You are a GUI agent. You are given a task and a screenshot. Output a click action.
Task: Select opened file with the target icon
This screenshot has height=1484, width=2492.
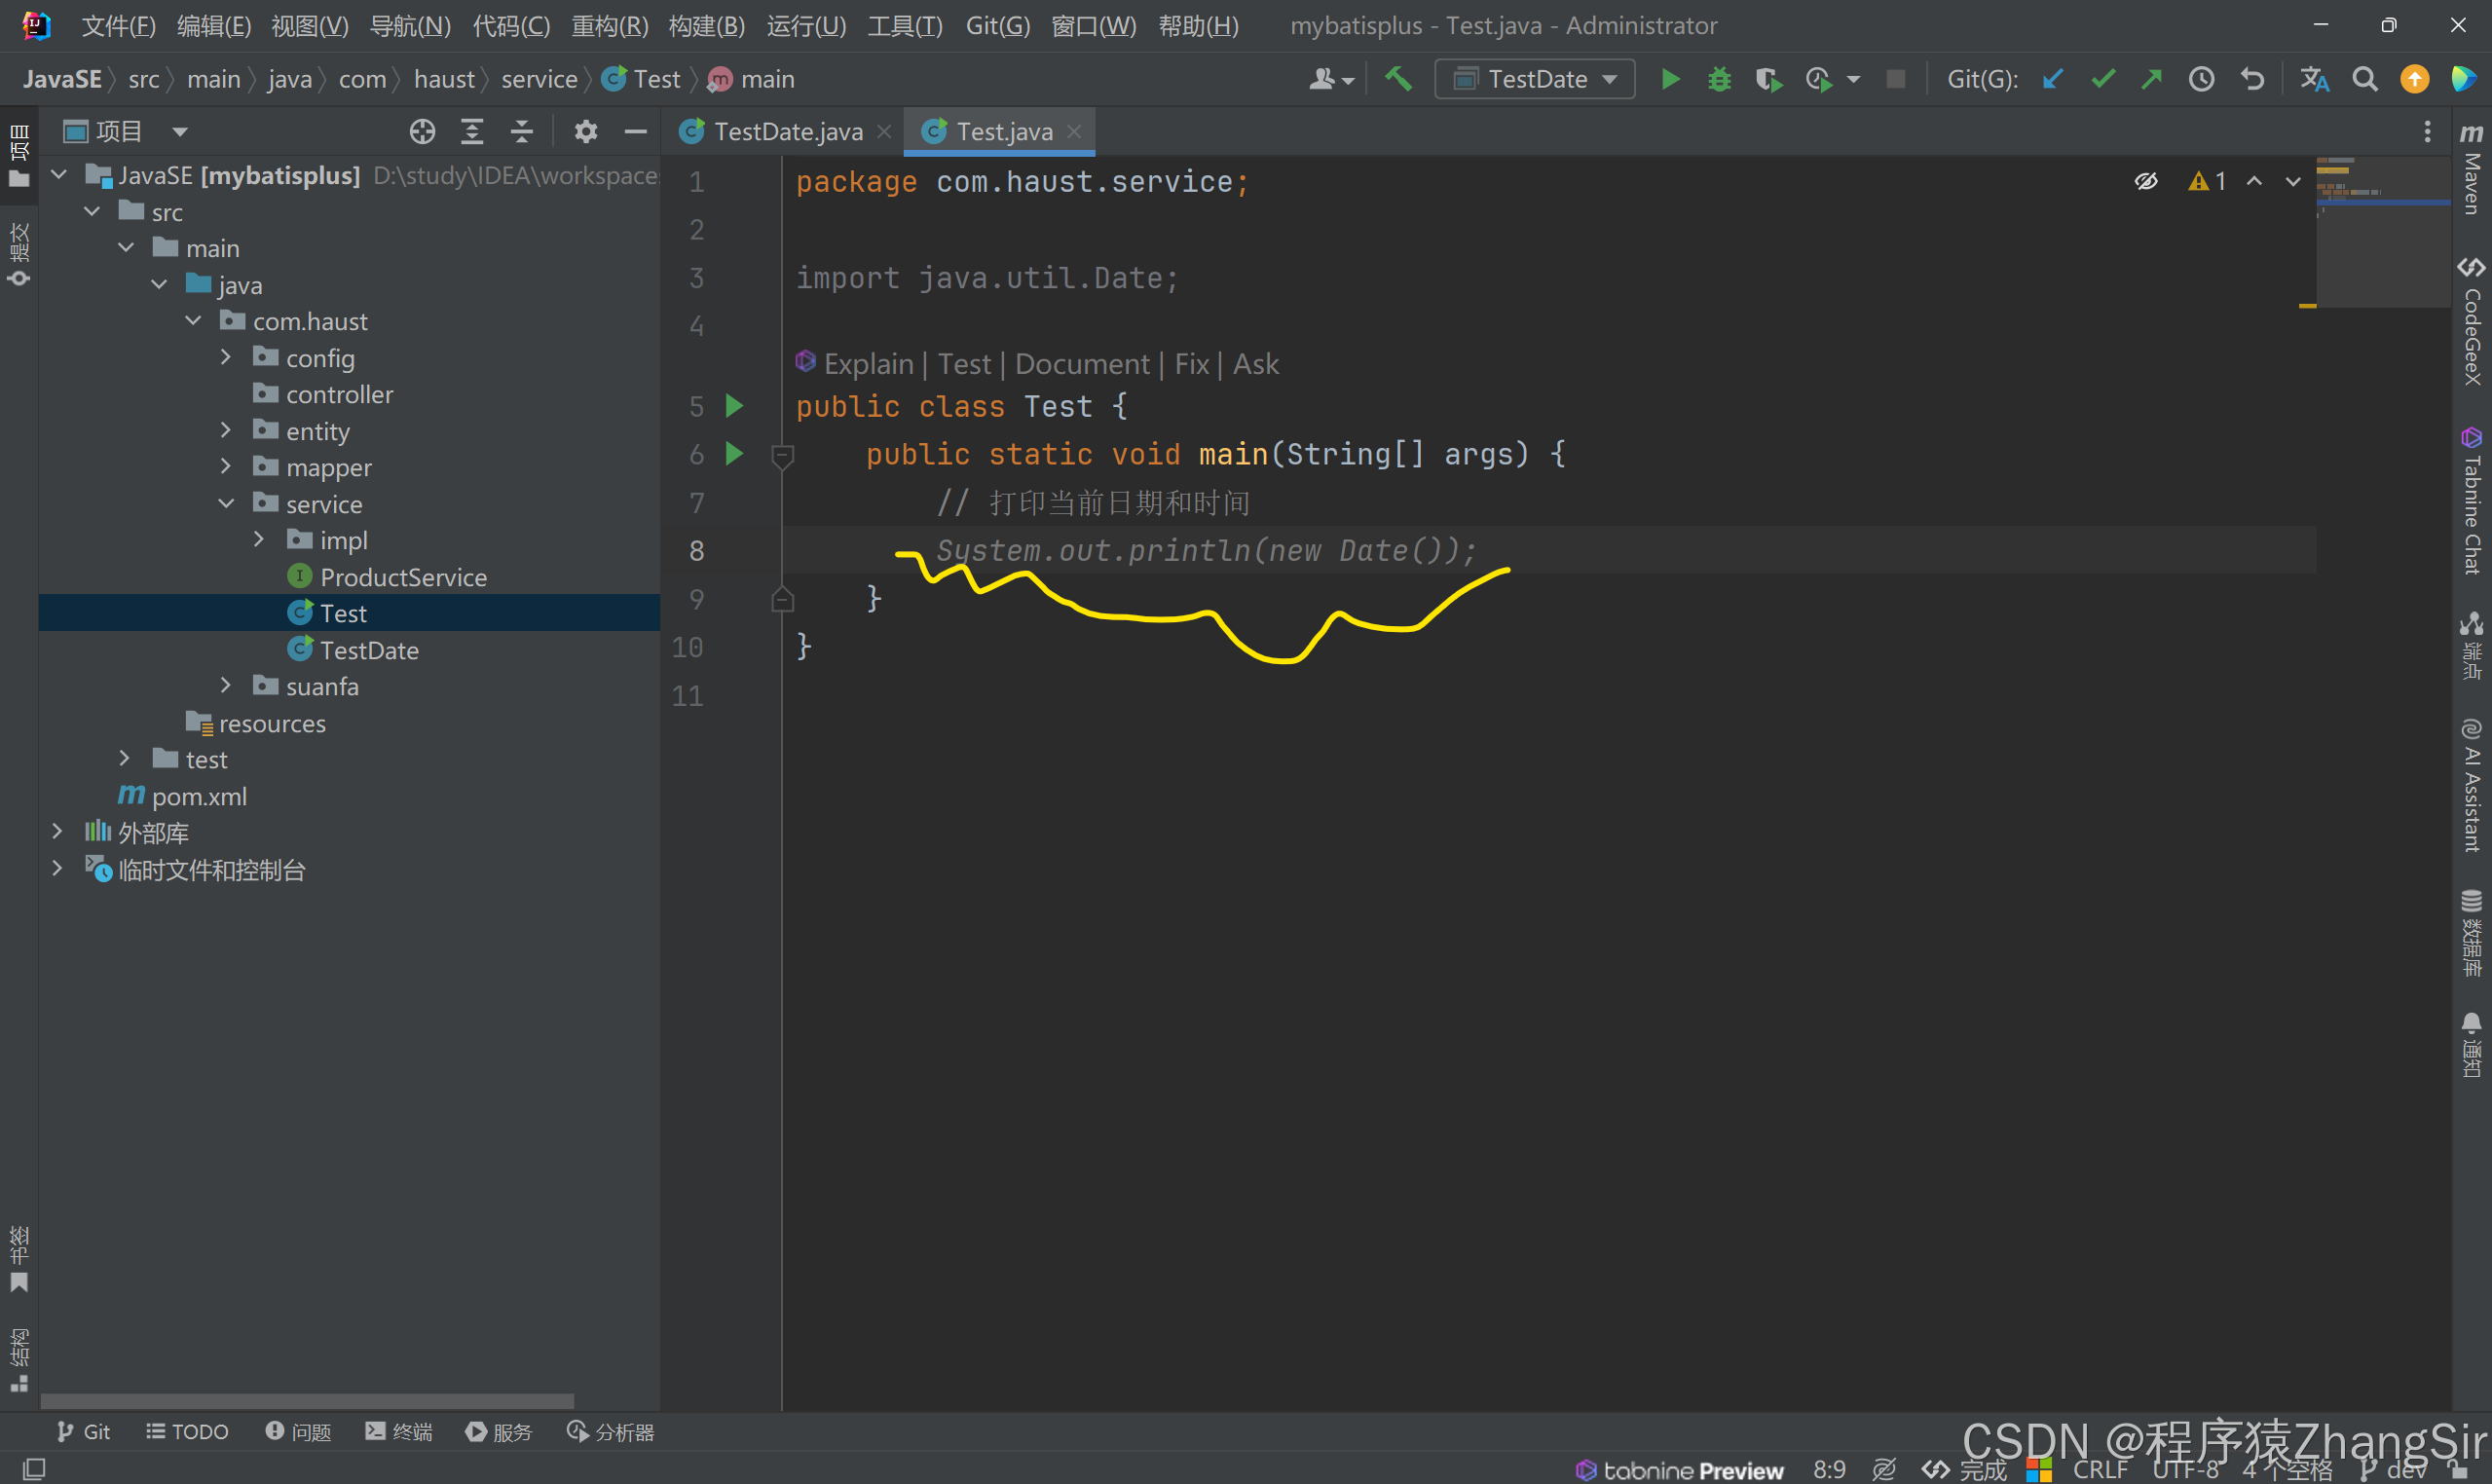point(422,131)
